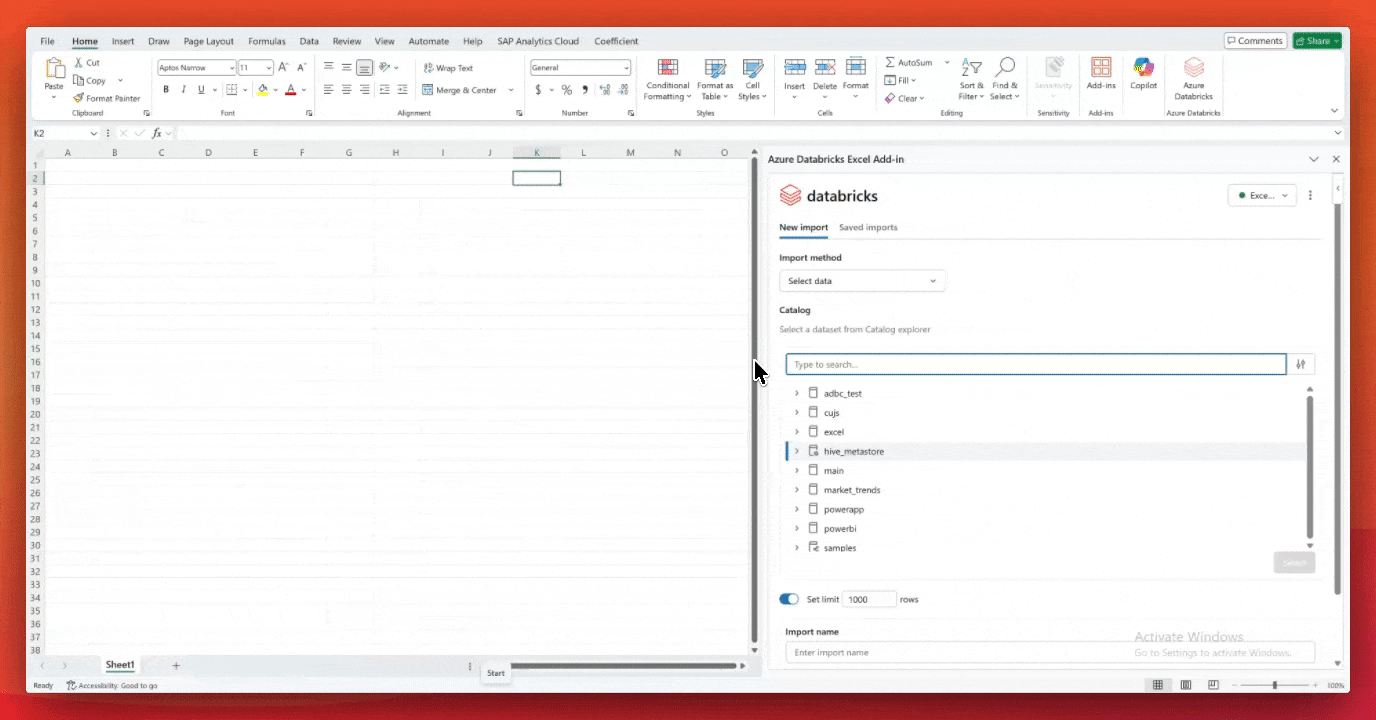
Task: Launch Copilot from the ribbon
Action: coord(1143,68)
